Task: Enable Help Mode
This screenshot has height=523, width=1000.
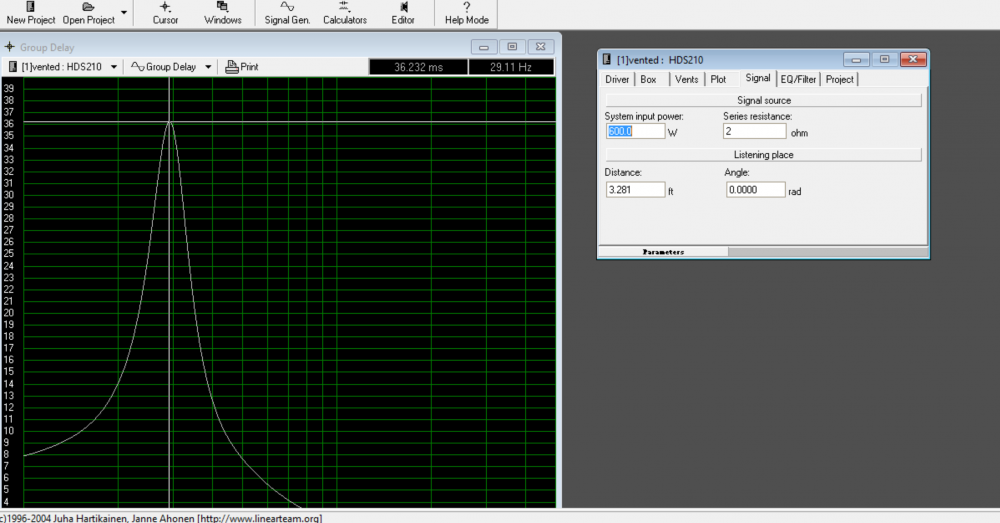Action: point(466,13)
